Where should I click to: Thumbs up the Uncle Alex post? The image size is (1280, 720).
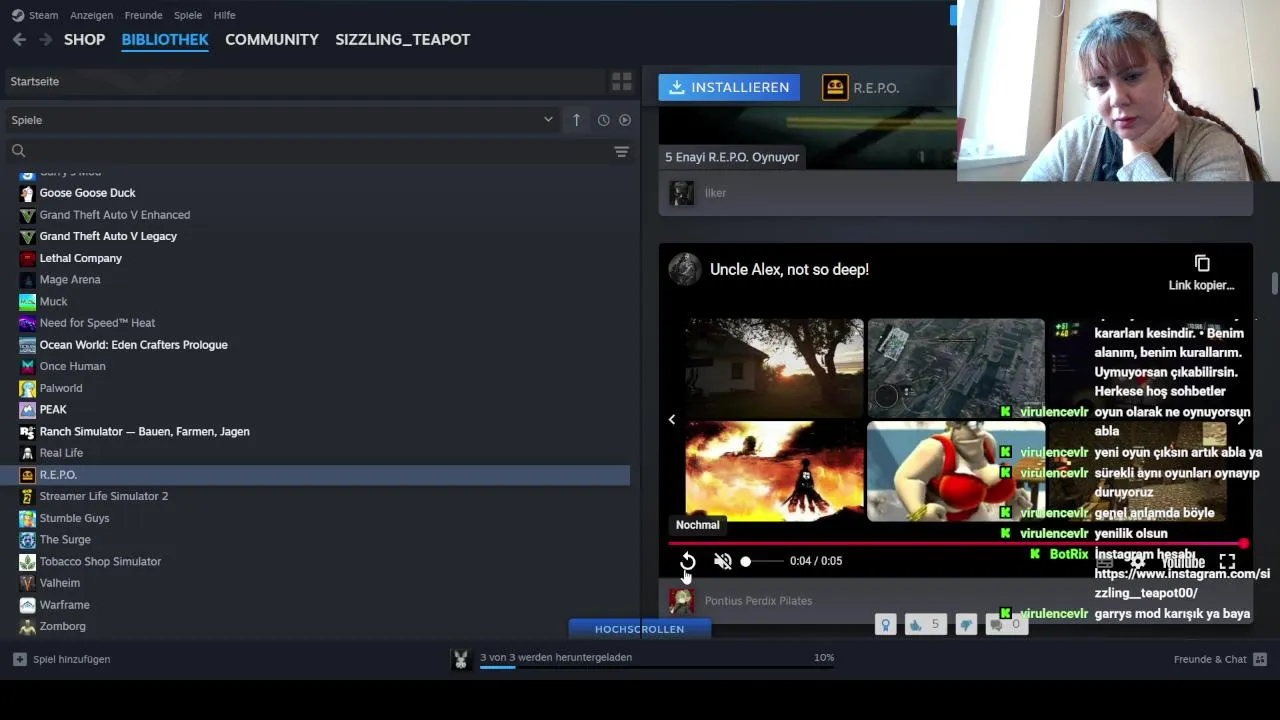(925, 625)
